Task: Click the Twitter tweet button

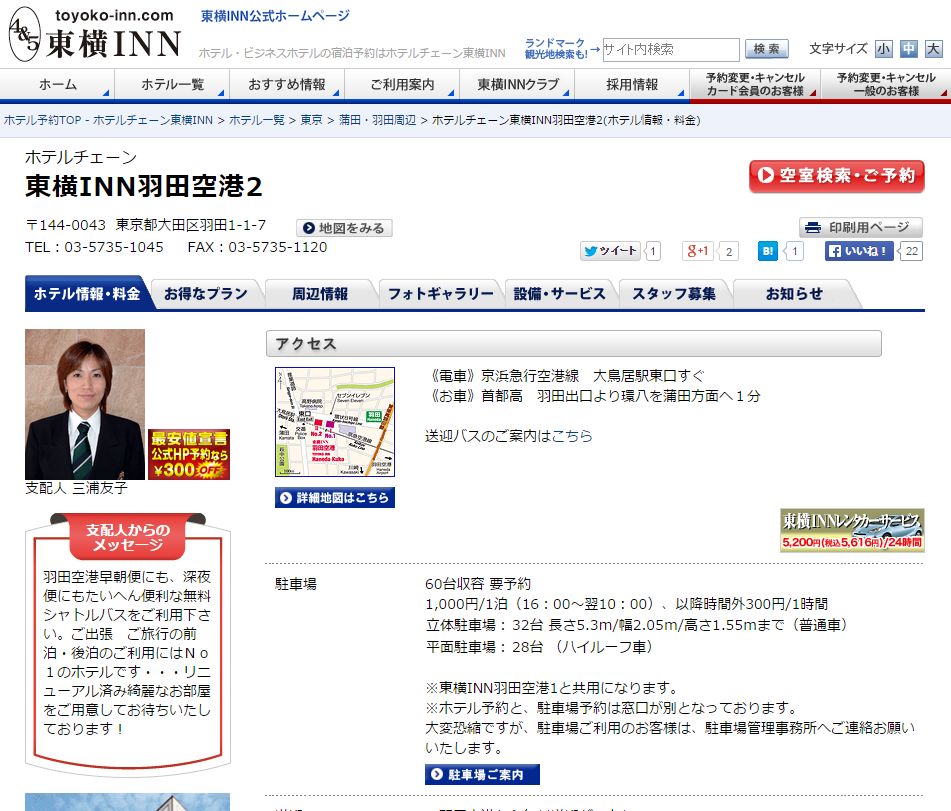Action: click(610, 251)
